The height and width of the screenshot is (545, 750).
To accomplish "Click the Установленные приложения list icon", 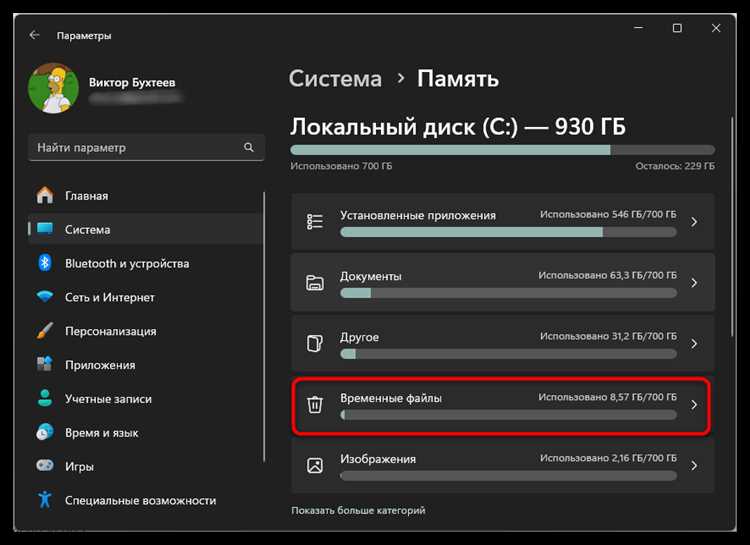I will (315, 222).
